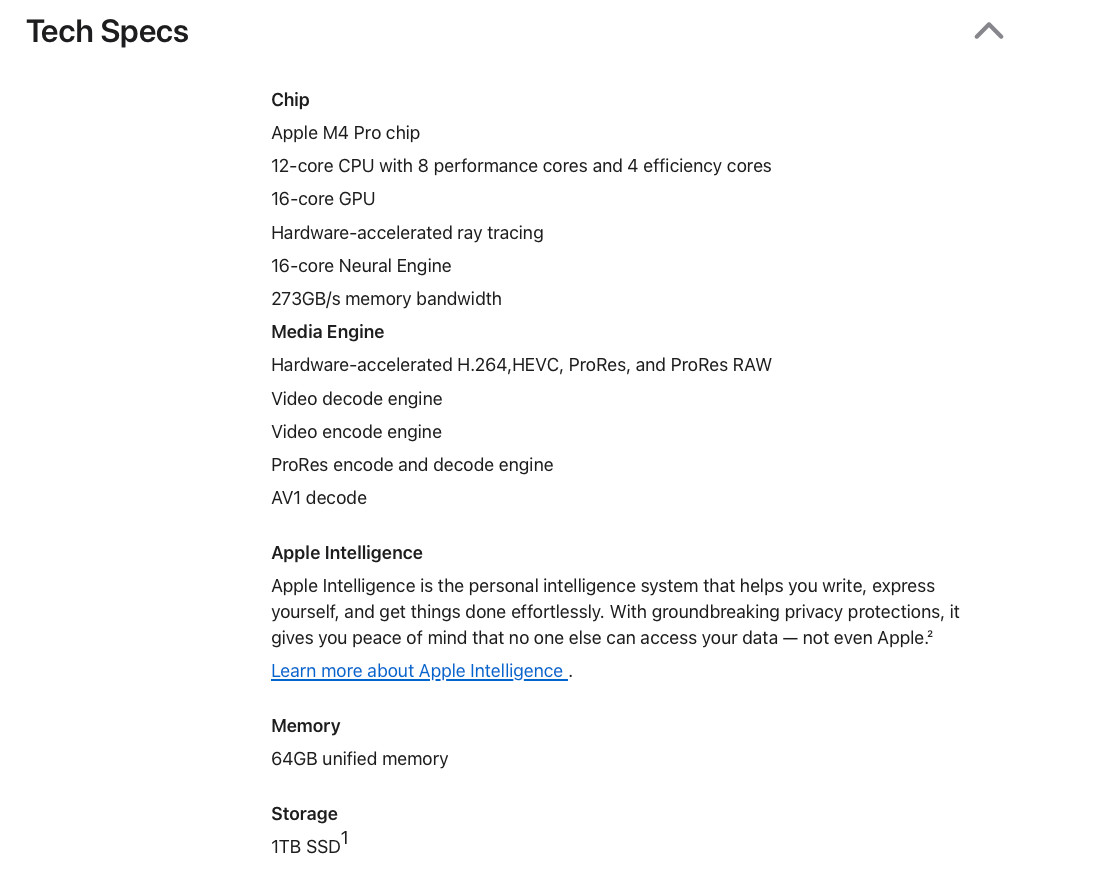Click '64GB unified memory' text
This screenshot has height=882, width=1110.
pyautogui.click(x=360, y=759)
